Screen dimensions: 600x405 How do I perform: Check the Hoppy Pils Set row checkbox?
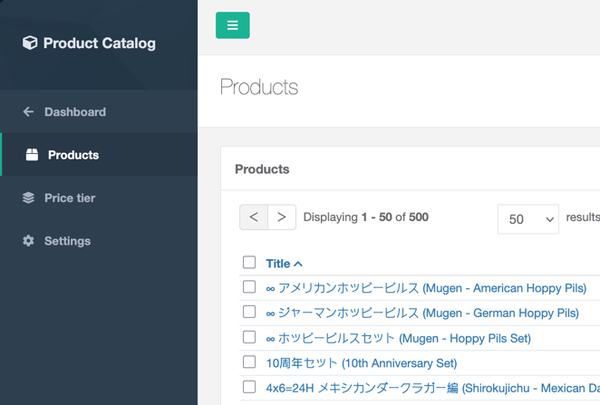[x=249, y=337]
